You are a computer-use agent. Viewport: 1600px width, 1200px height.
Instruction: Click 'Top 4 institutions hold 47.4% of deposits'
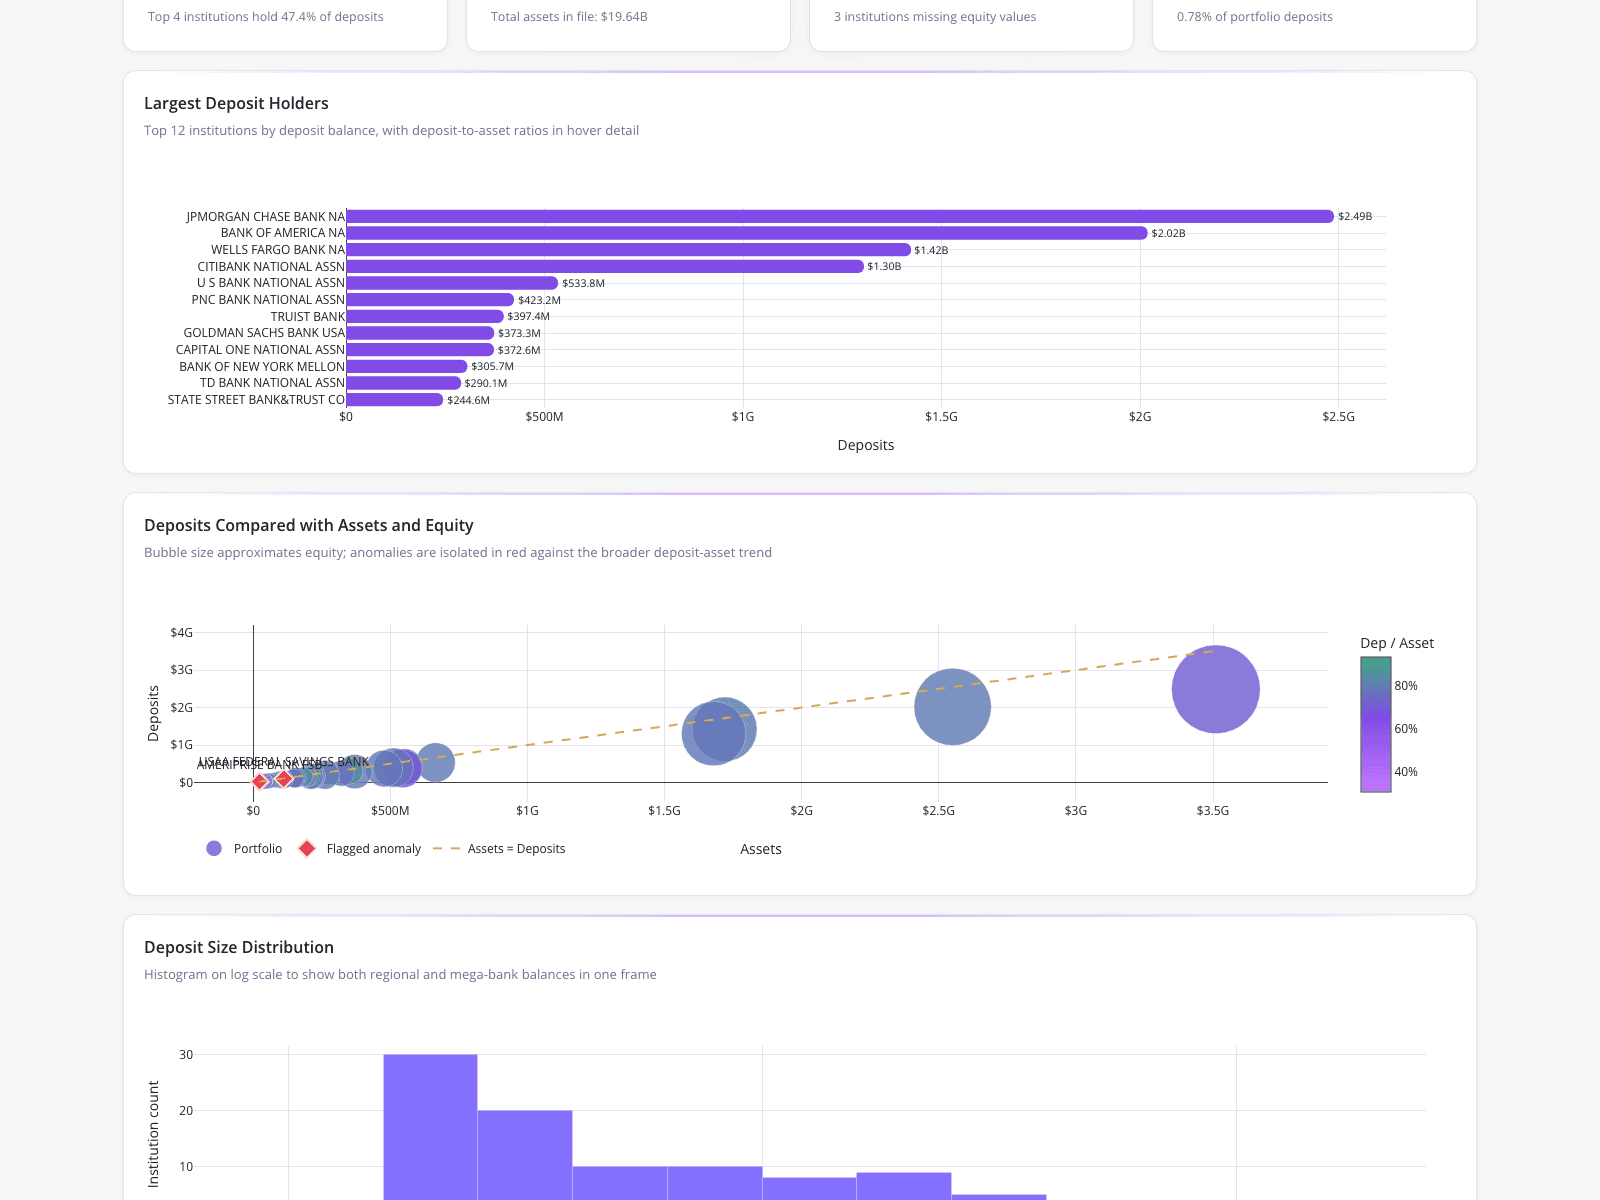tap(266, 17)
